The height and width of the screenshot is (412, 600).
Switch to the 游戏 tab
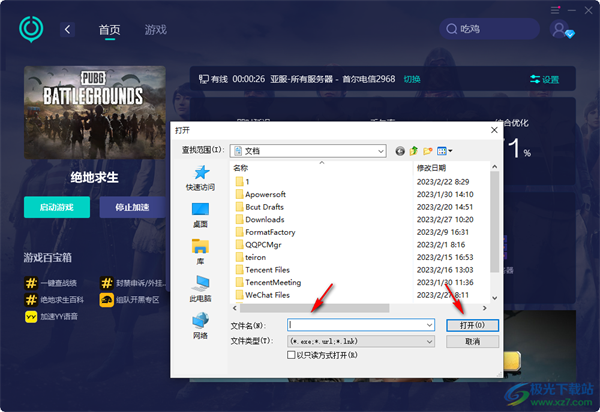pyautogui.click(x=156, y=29)
